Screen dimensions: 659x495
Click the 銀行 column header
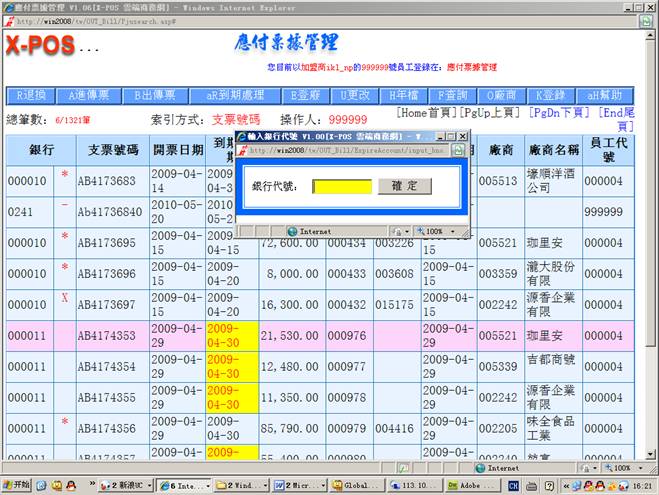42,149
